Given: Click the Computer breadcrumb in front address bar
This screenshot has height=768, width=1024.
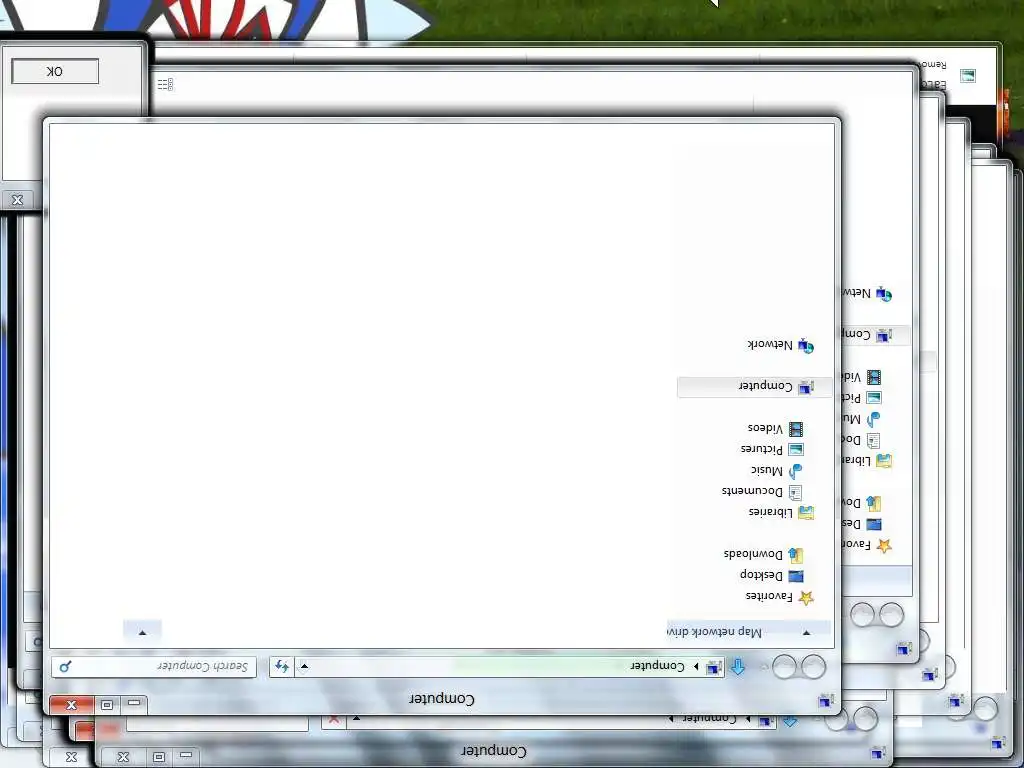Looking at the screenshot, I should (658, 666).
